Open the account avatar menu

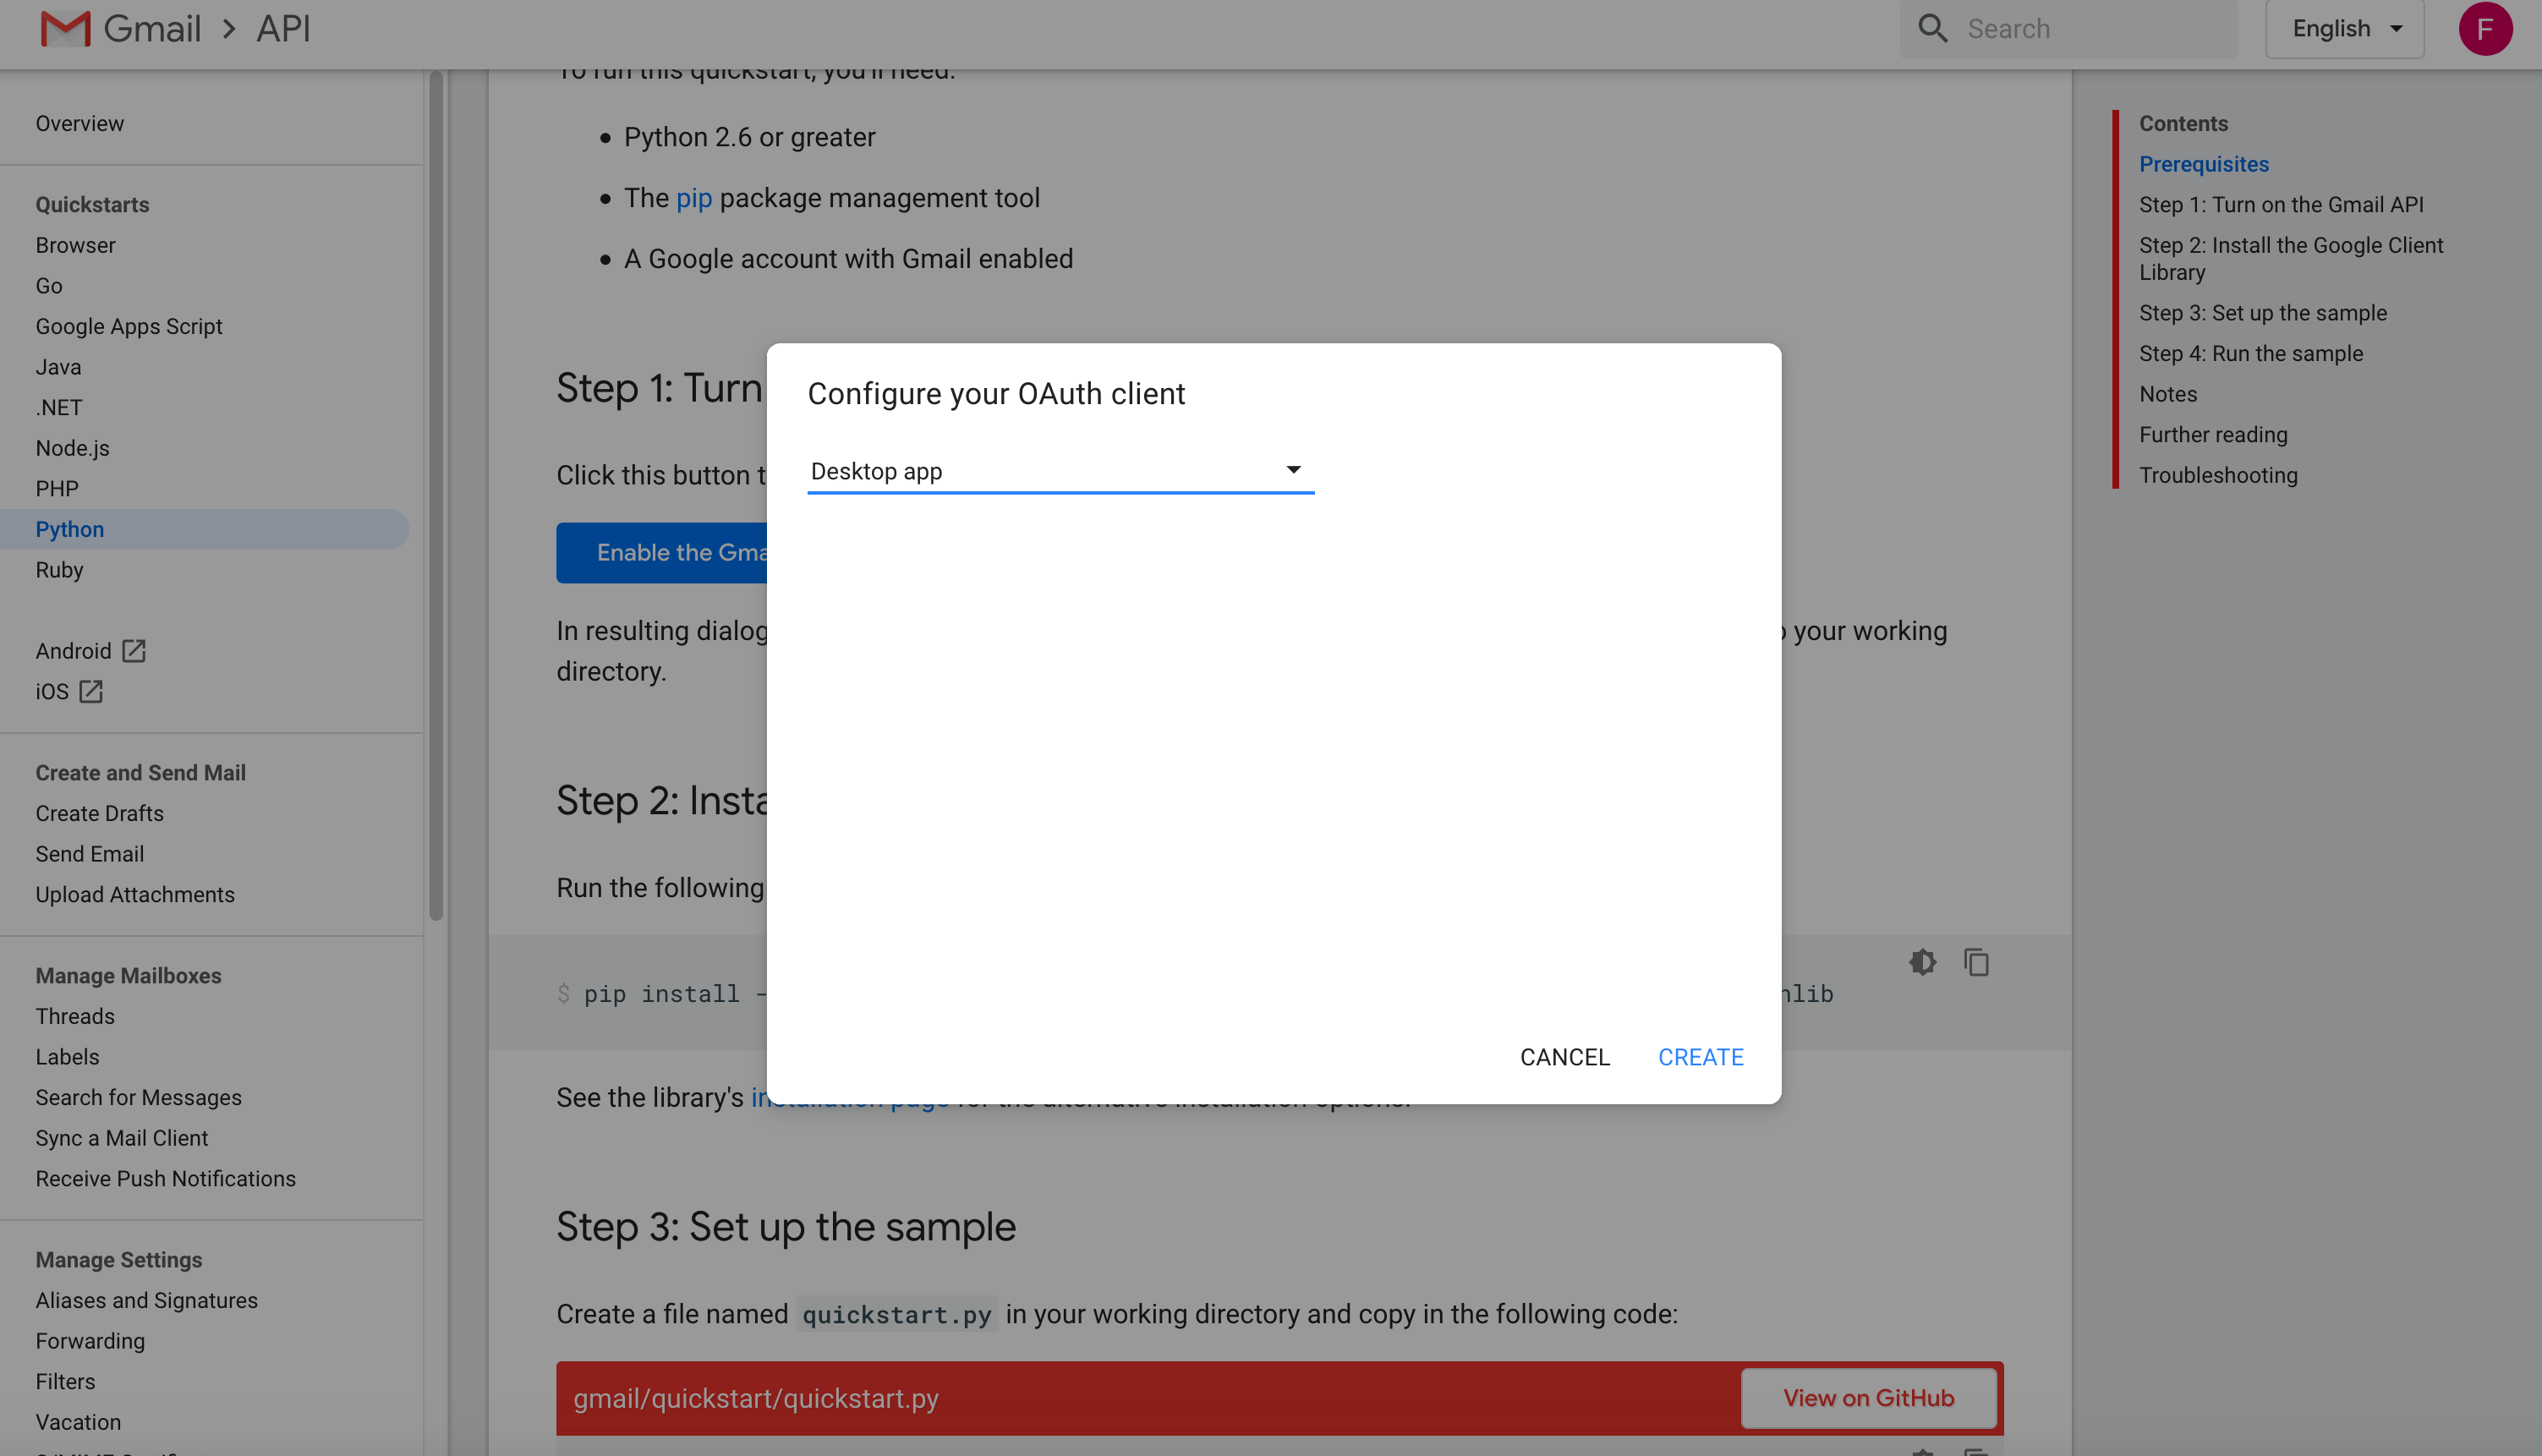tap(2487, 29)
